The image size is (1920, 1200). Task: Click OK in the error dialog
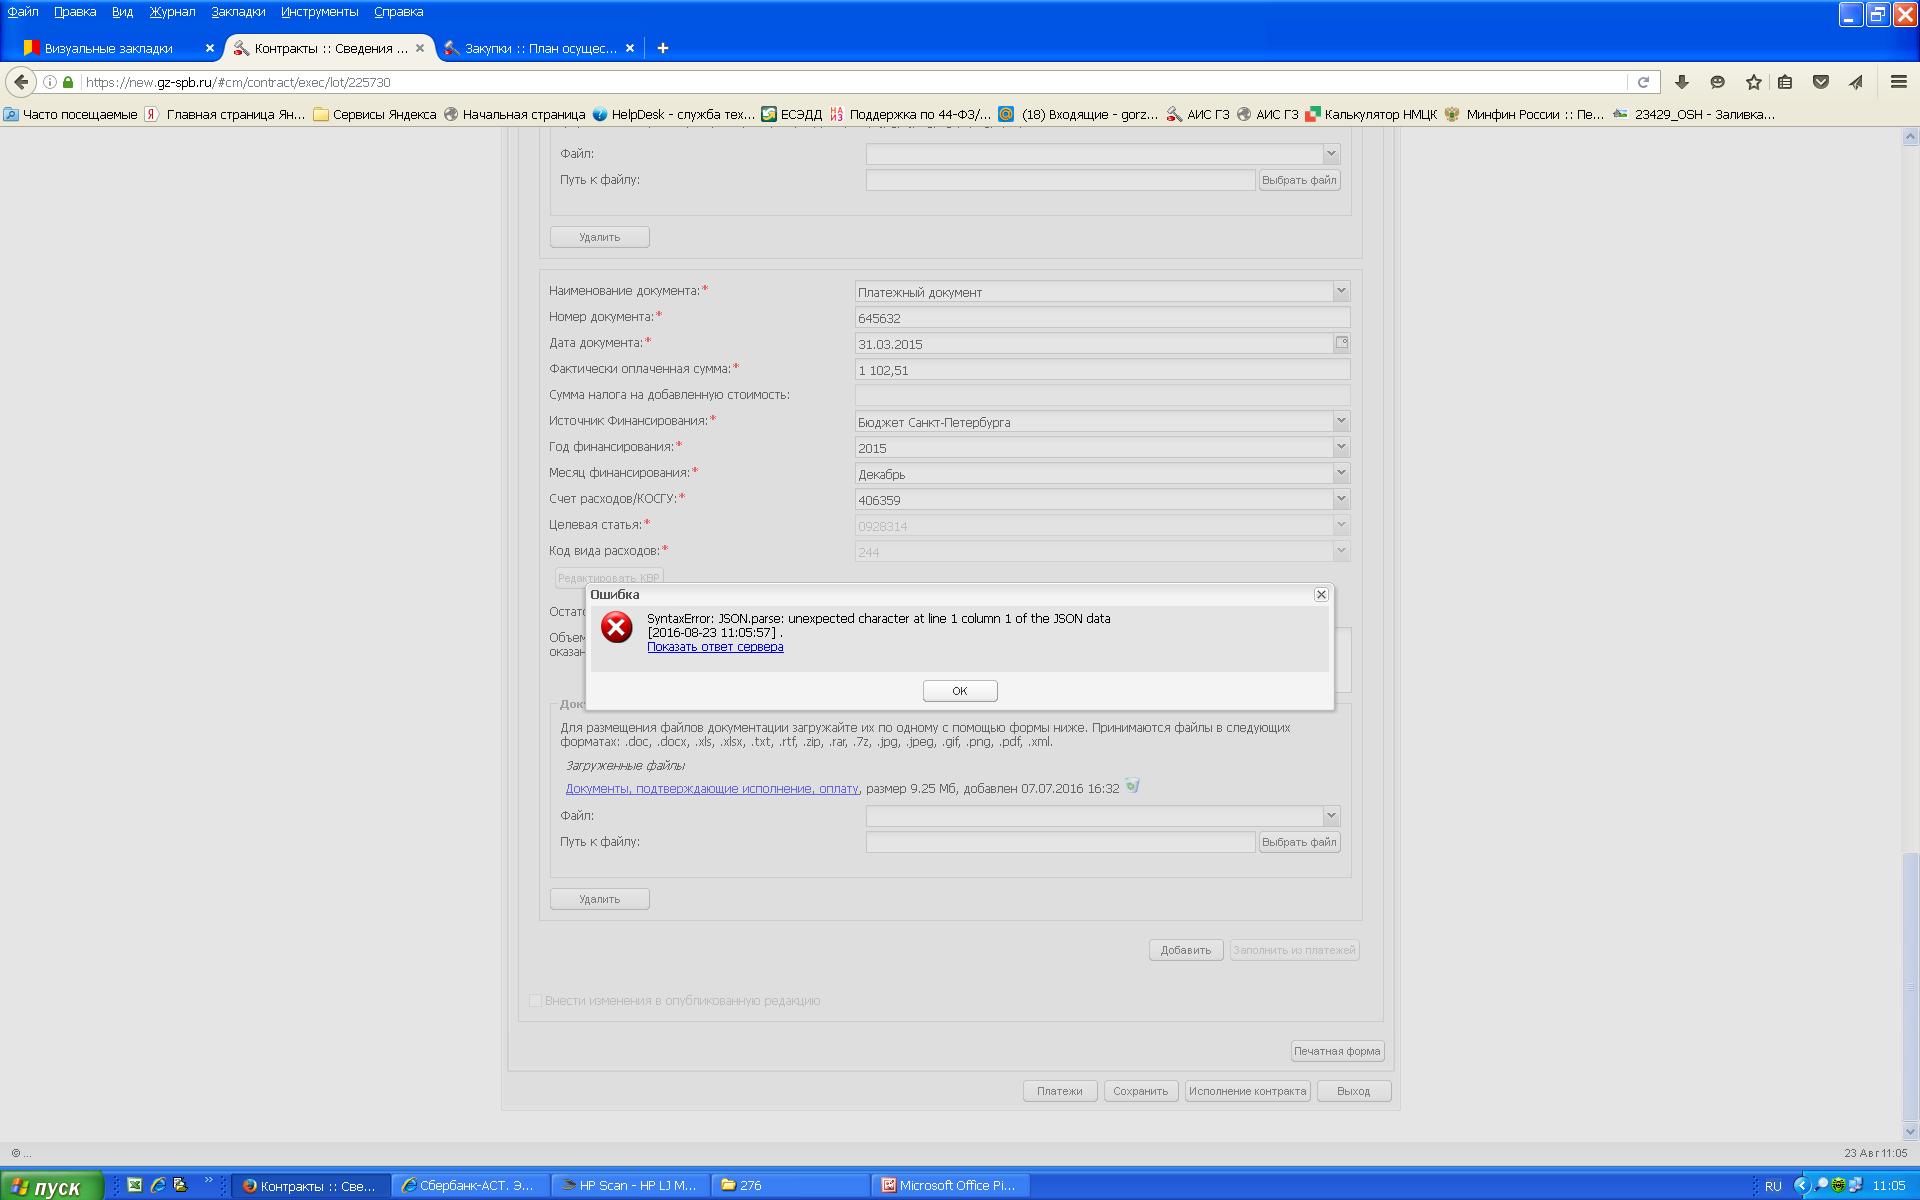click(x=959, y=691)
